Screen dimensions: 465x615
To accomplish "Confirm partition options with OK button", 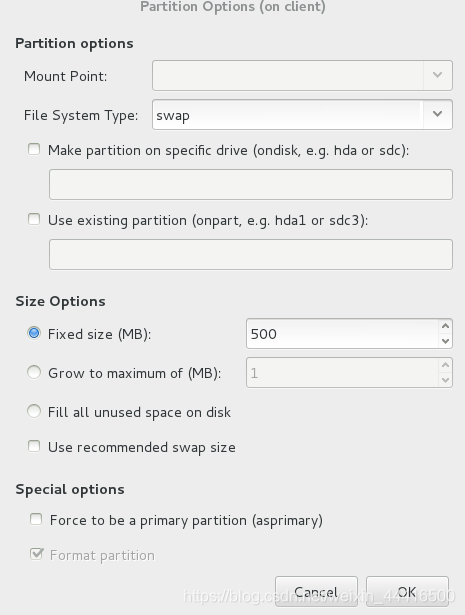I will pos(407,592).
